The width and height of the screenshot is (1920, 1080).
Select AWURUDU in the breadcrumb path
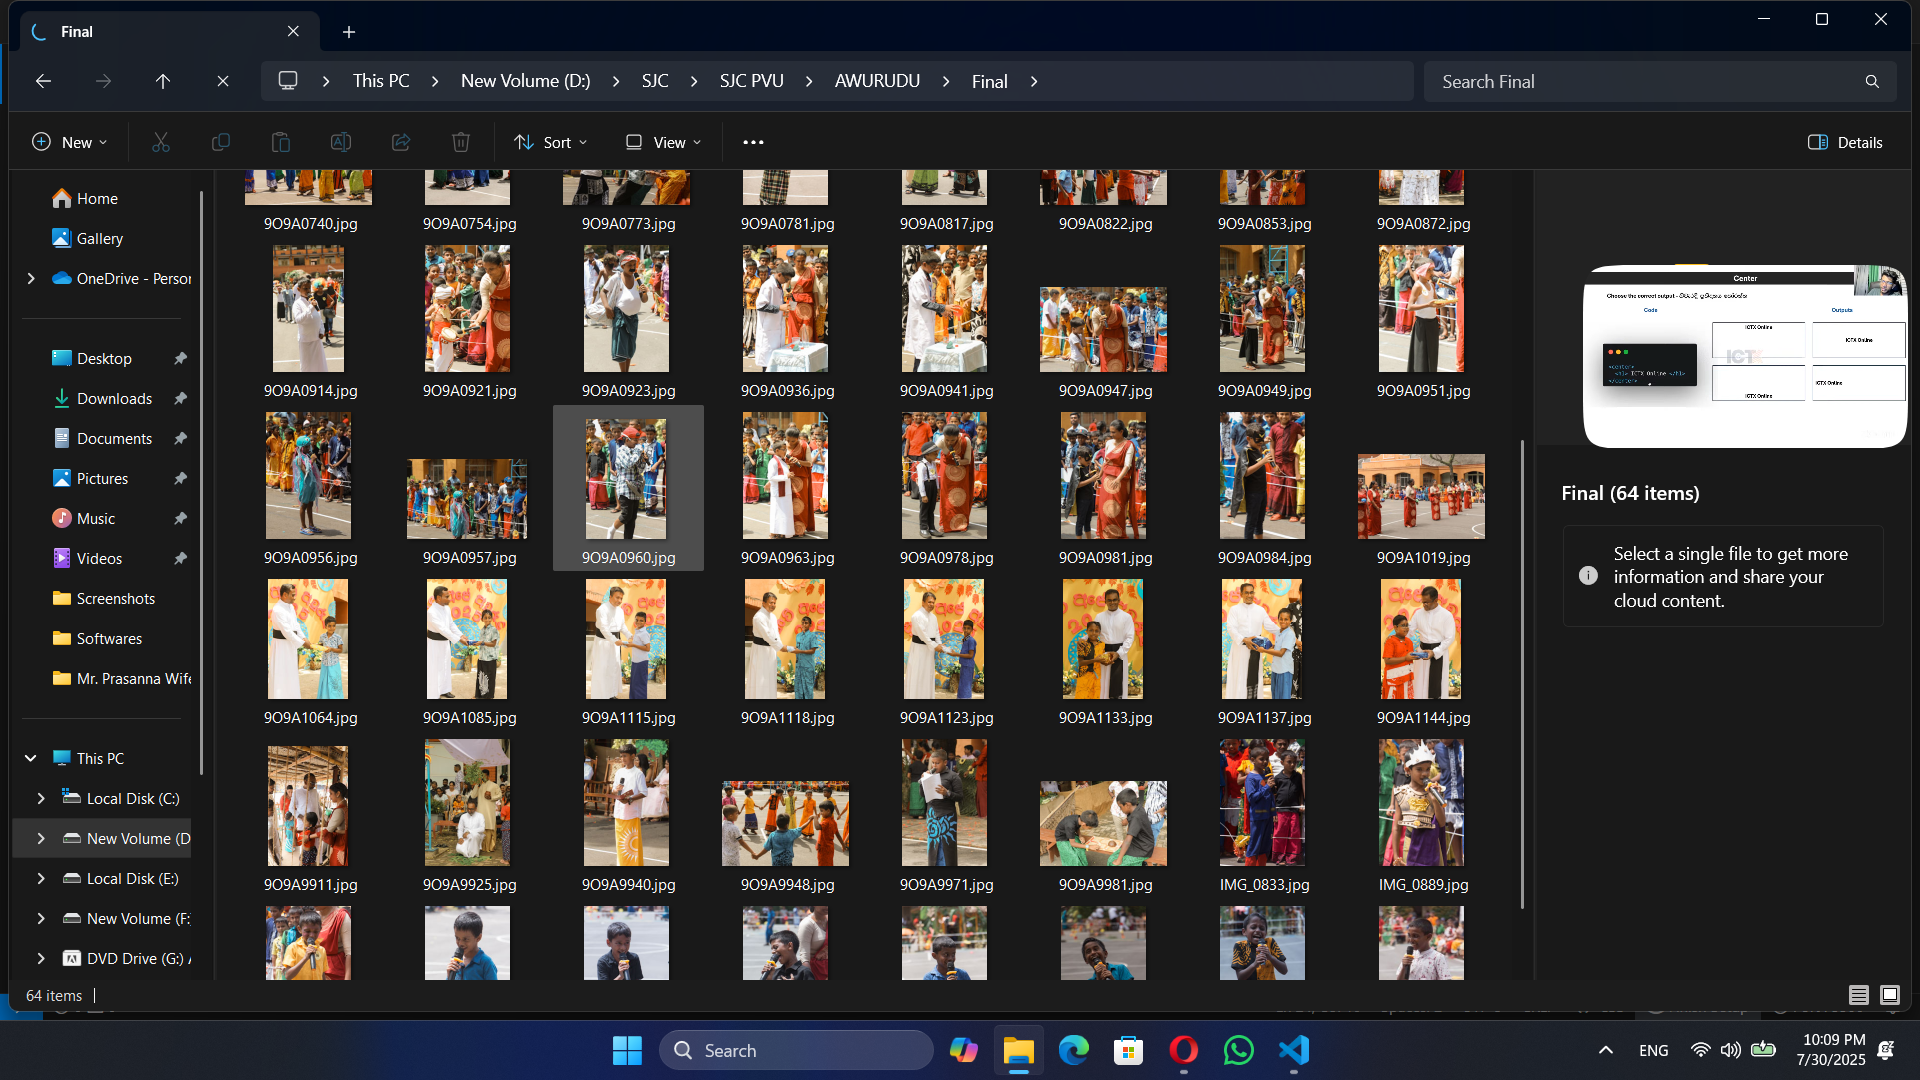pyautogui.click(x=877, y=81)
